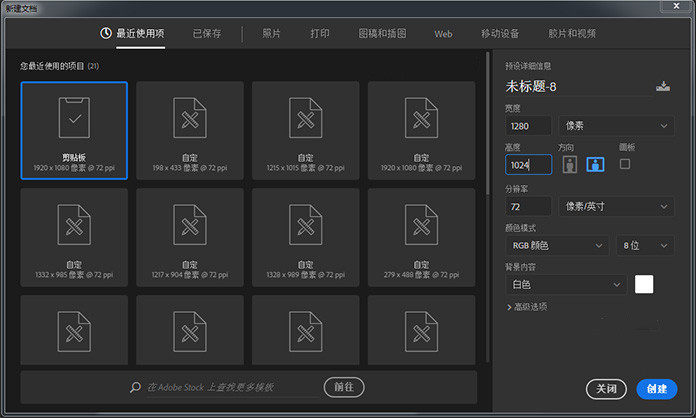Open the photo (照片) tab
Screen dimensions: 696x418
(271, 33)
